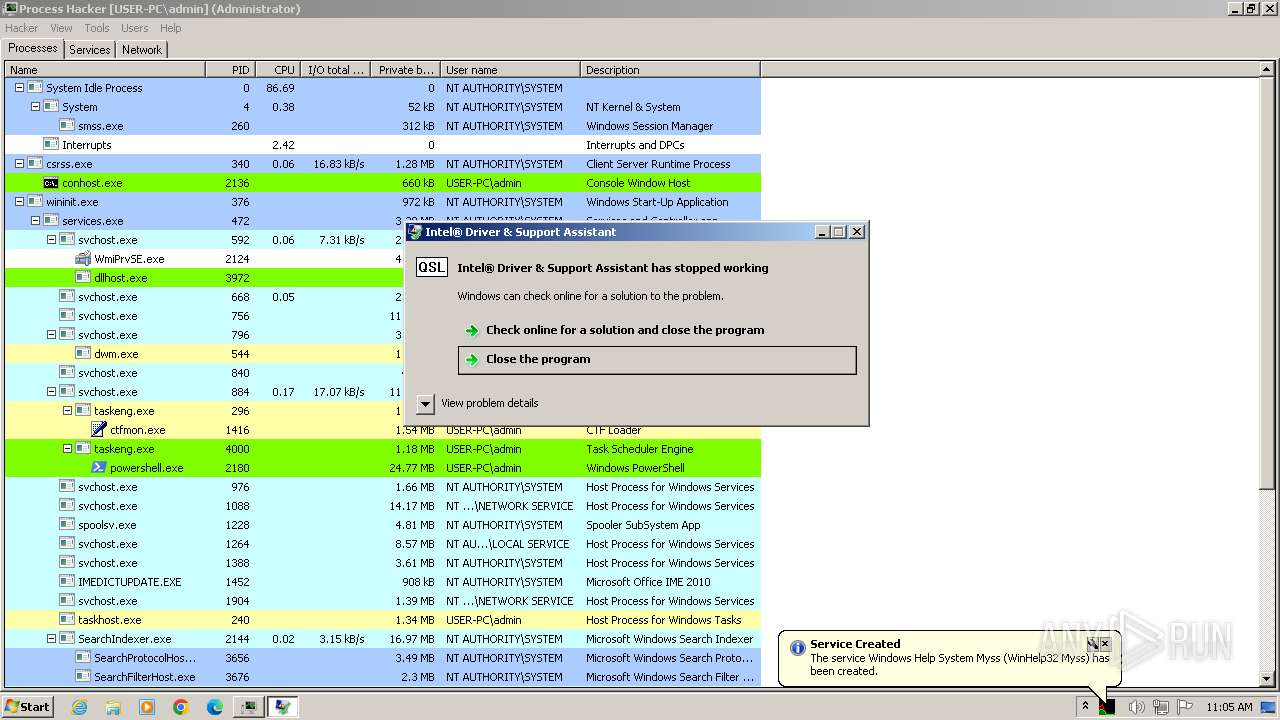The height and width of the screenshot is (720, 1280).
Task: Close the Service Created notification balloon
Action: (1105, 644)
